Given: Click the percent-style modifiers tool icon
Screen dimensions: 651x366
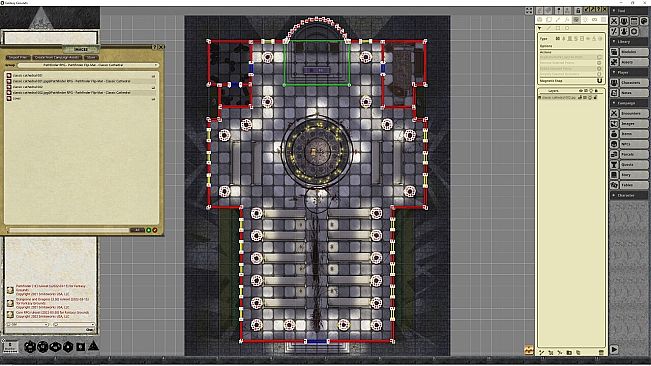Looking at the screenshot, I should pyautogui.click(x=614, y=31).
